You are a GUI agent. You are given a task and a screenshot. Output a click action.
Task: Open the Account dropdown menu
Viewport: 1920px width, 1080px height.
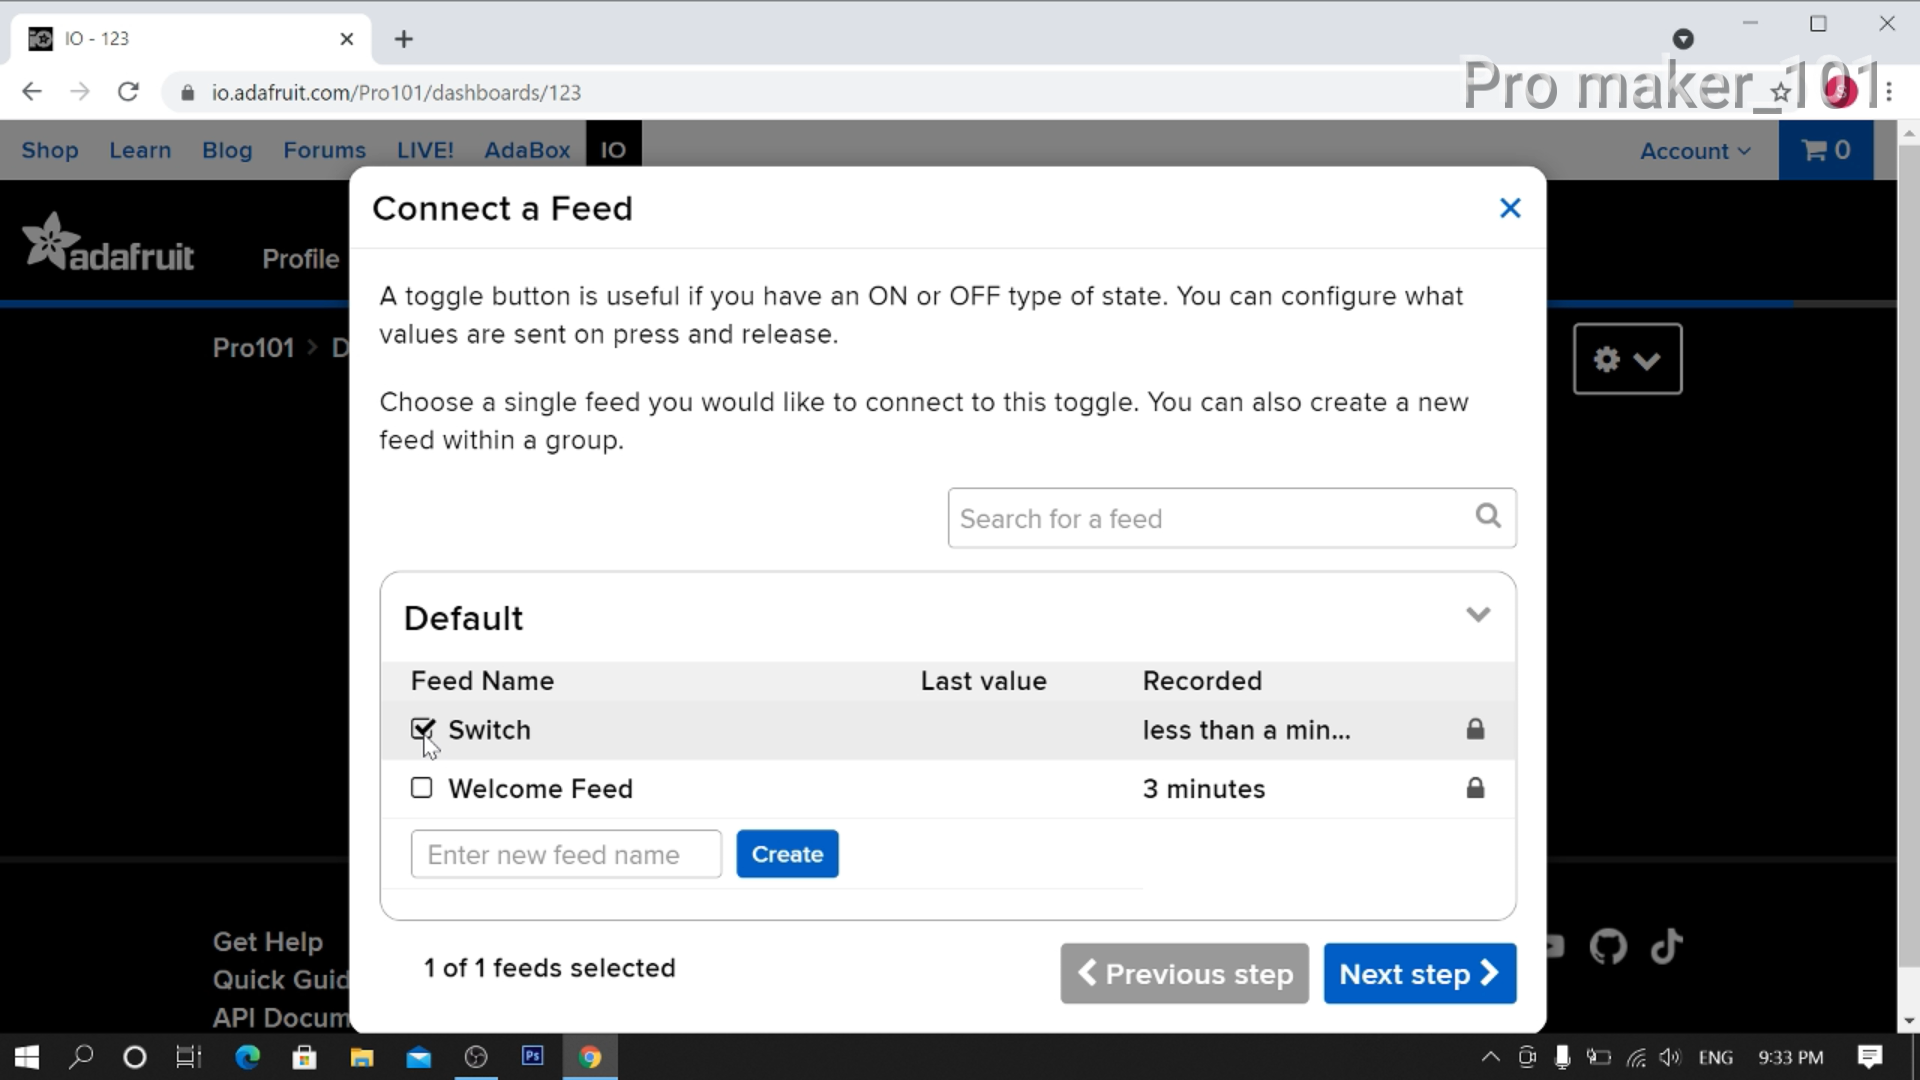pyautogui.click(x=1694, y=150)
